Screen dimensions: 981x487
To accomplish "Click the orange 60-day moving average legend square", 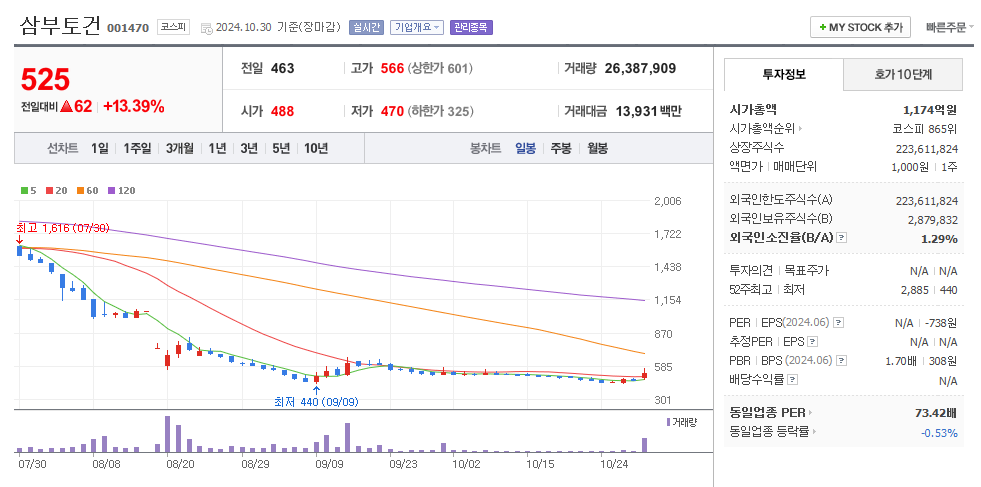I will (x=80, y=191).
